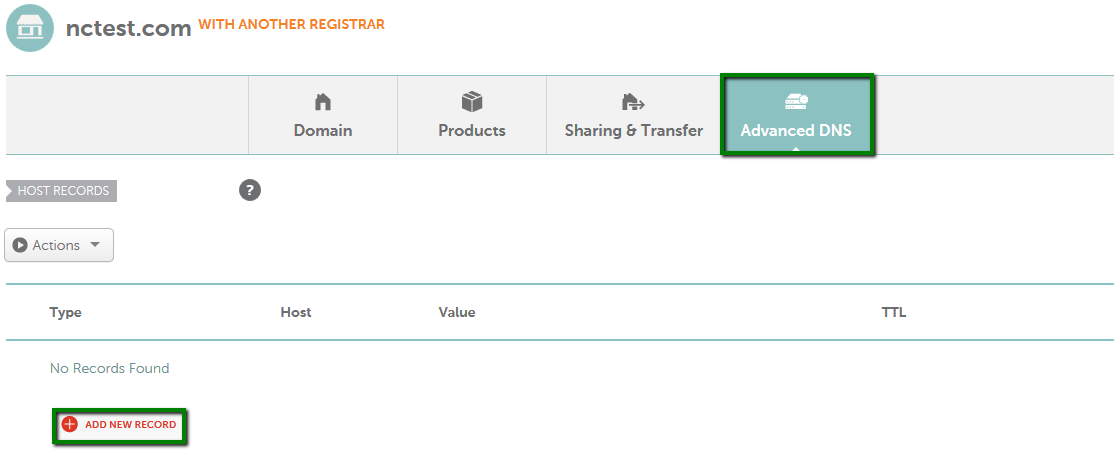This screenshot has width=1119, height=453.
Task: Go to Sharing & Transfer tab
Action: (x=634, y=115)
